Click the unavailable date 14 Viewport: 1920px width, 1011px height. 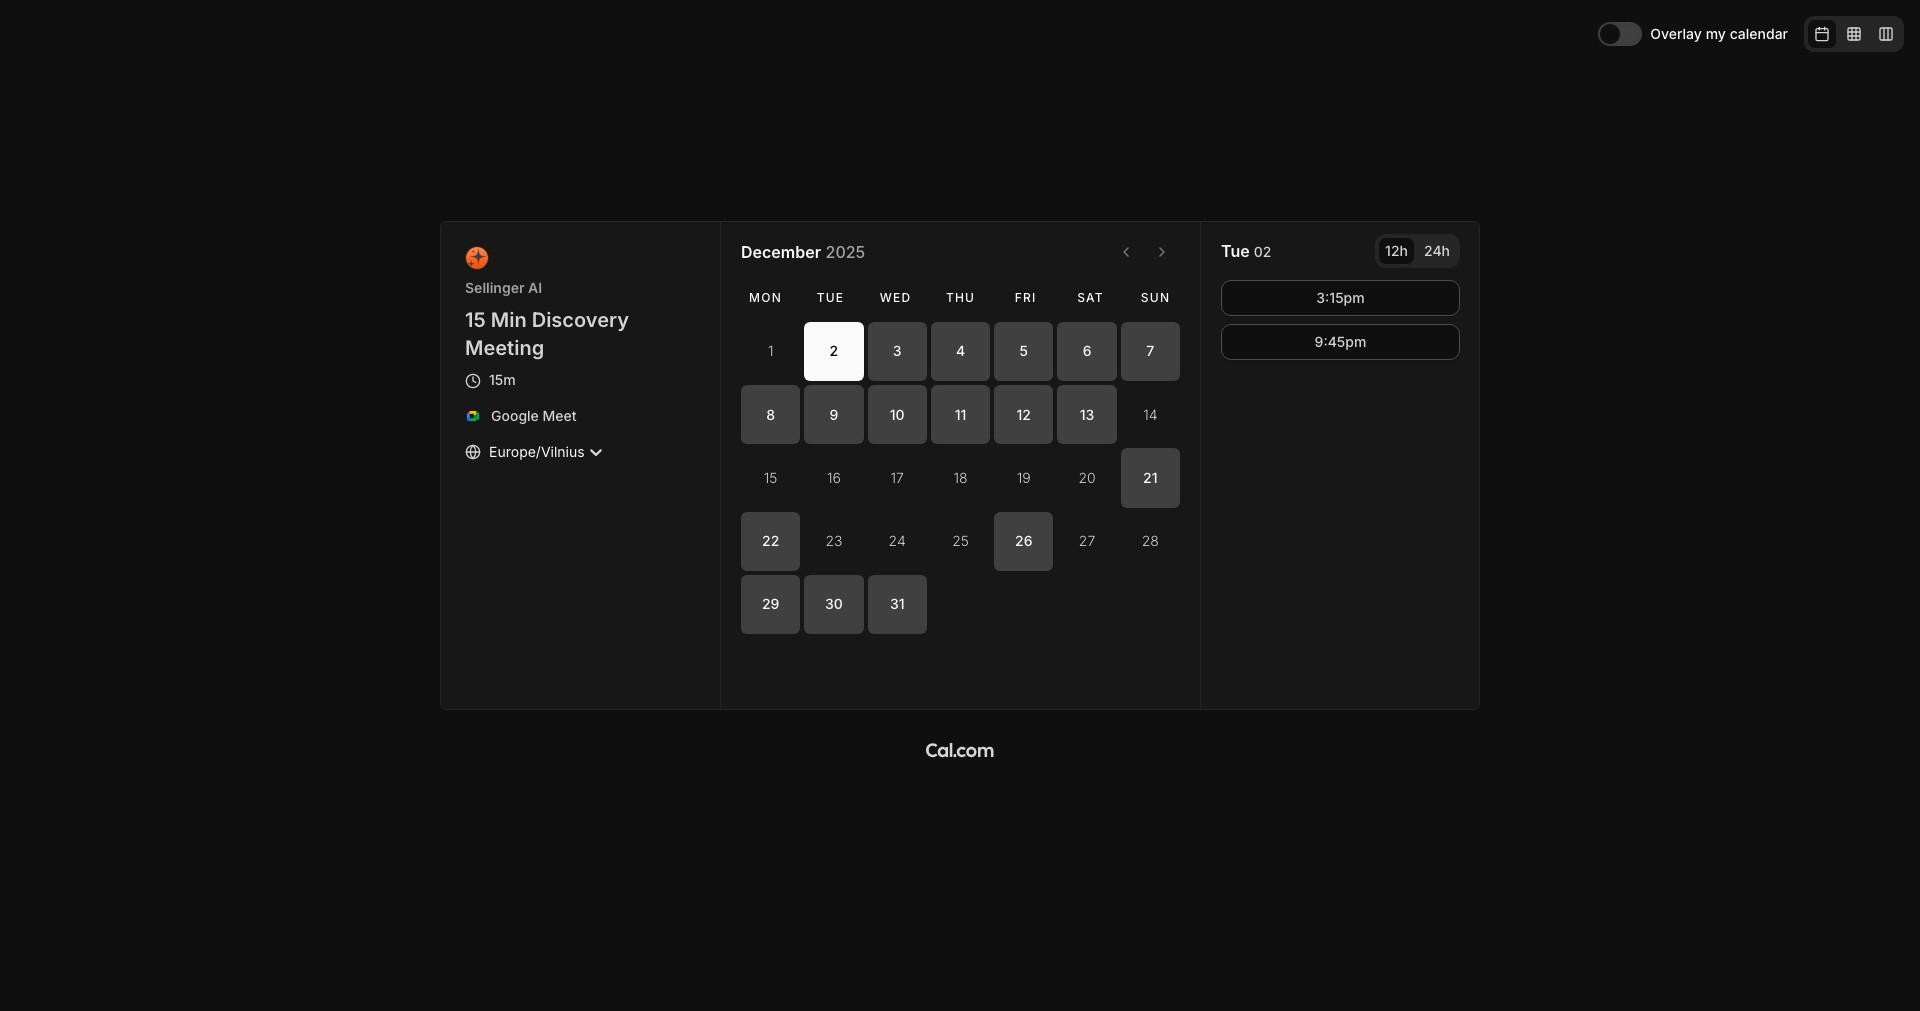[1150, 415]
